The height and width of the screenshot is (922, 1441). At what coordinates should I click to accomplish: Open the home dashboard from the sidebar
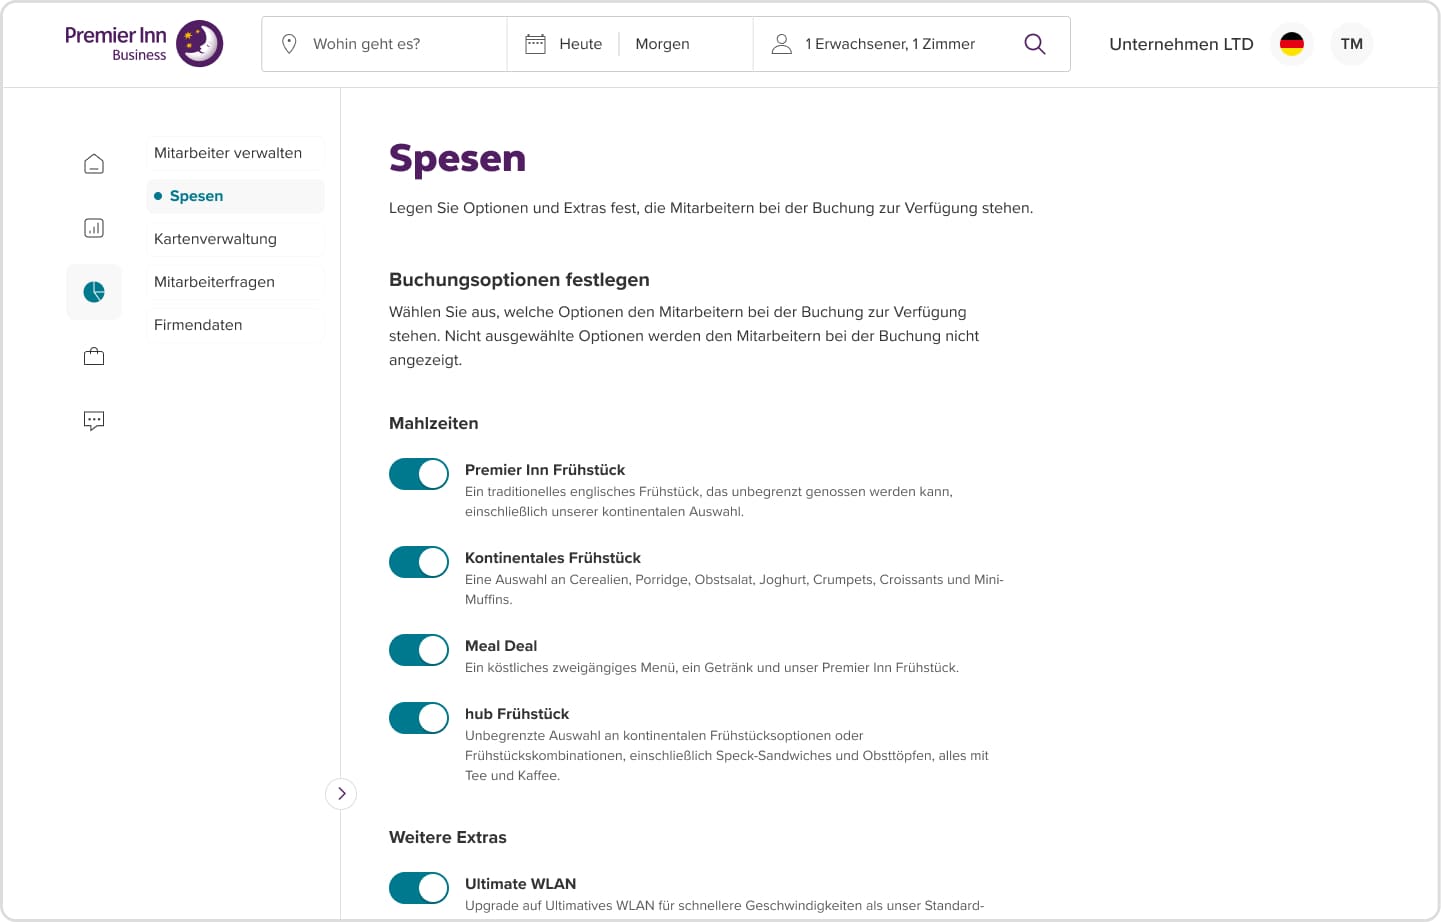point(93,163)
